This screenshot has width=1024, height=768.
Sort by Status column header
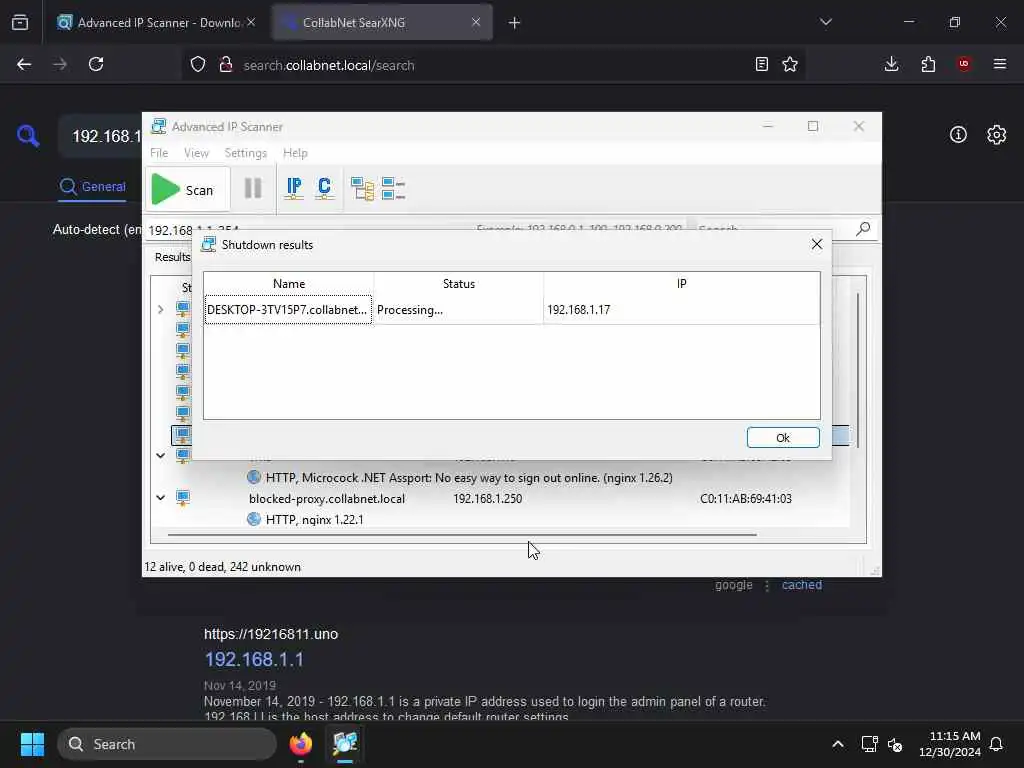[x=458, y=283]
